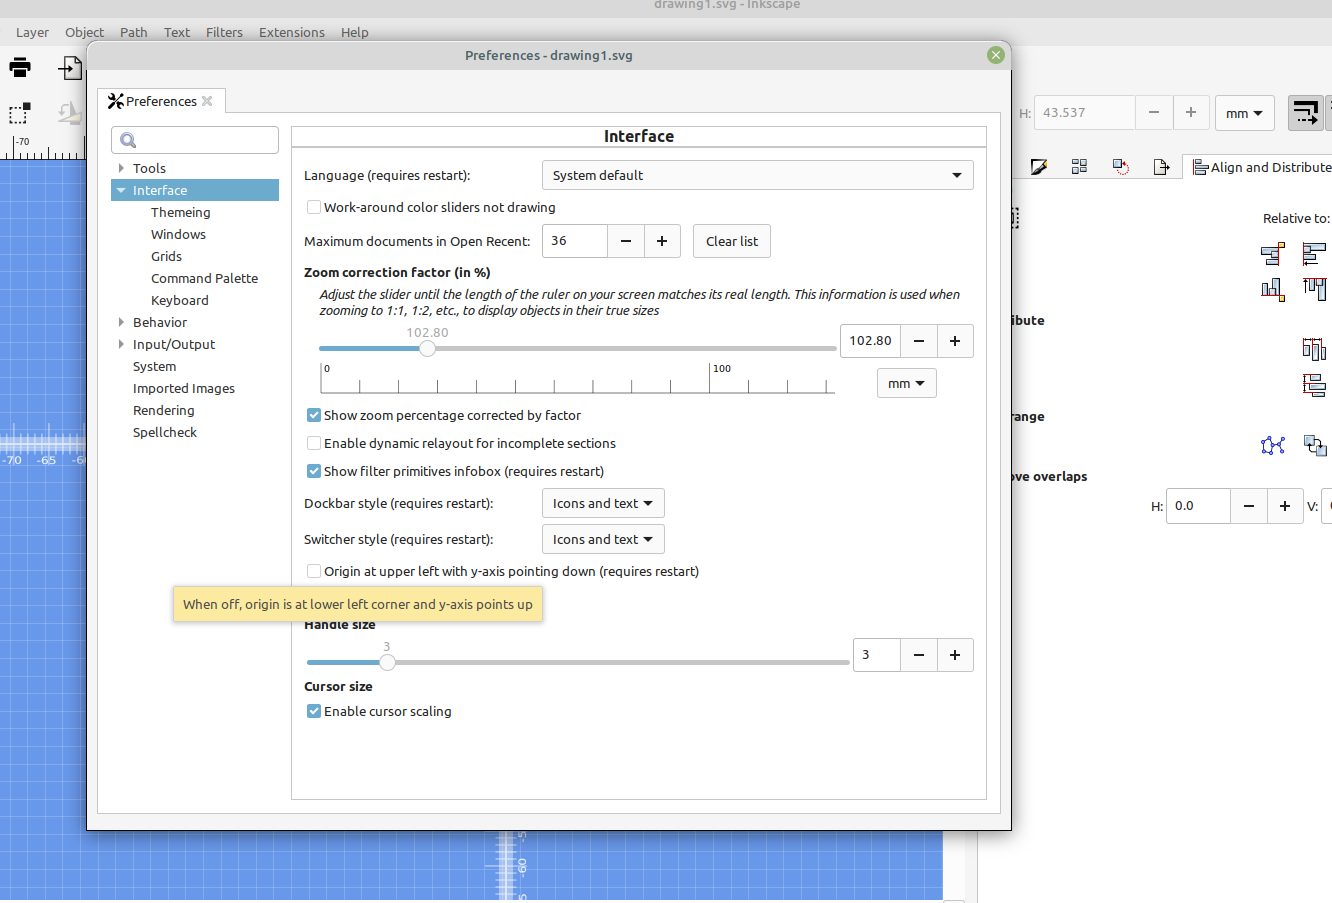Increase maximum documents in Open Recent
1332x903 pixels.
[662, 241]
